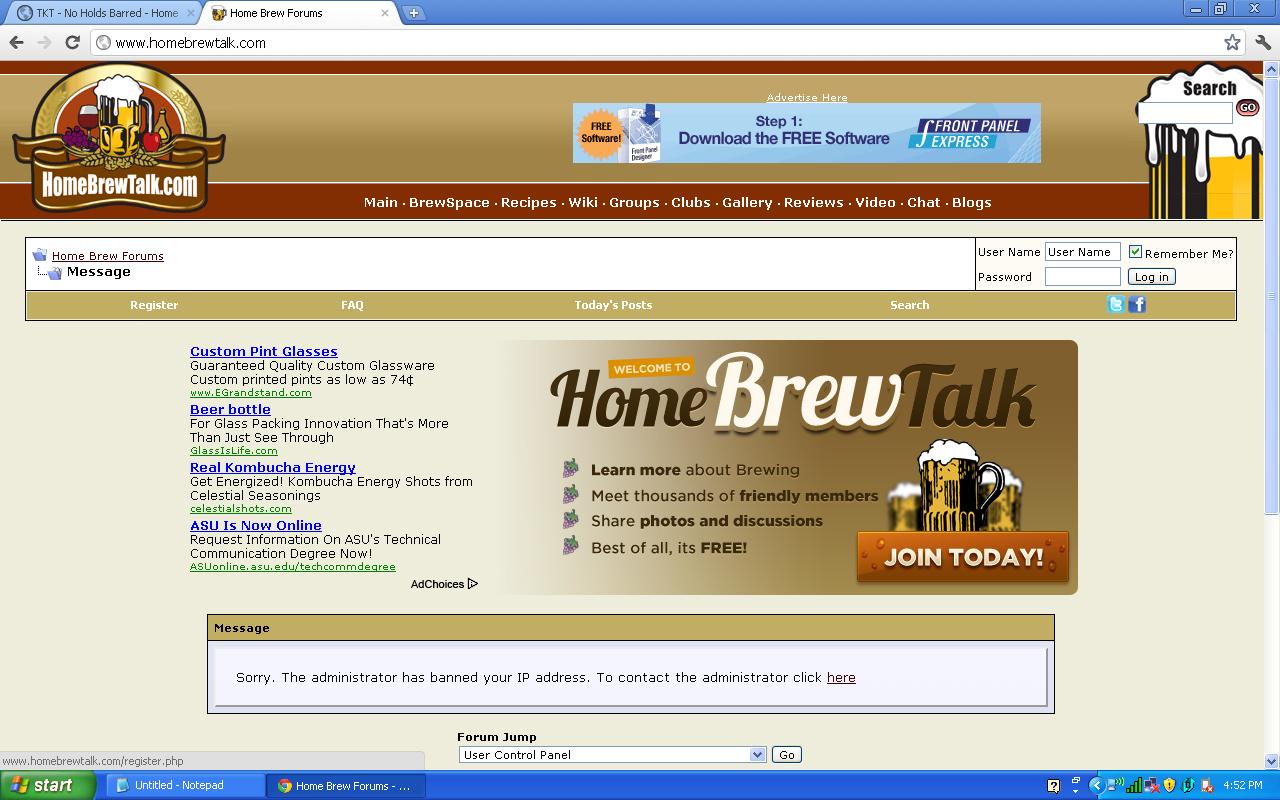Click the User Name input field
1280x800 pixels.
(1082, 252)
